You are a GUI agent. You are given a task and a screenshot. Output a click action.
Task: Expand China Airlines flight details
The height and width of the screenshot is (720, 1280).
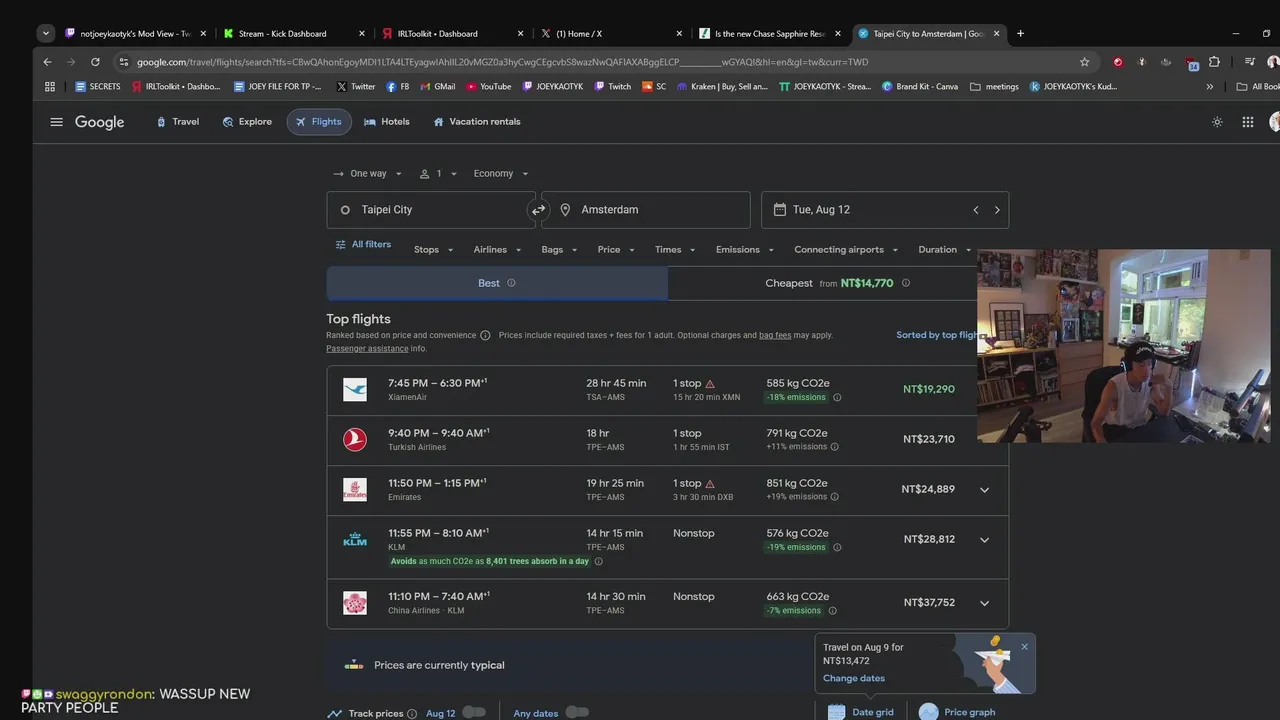pos(984,603)
